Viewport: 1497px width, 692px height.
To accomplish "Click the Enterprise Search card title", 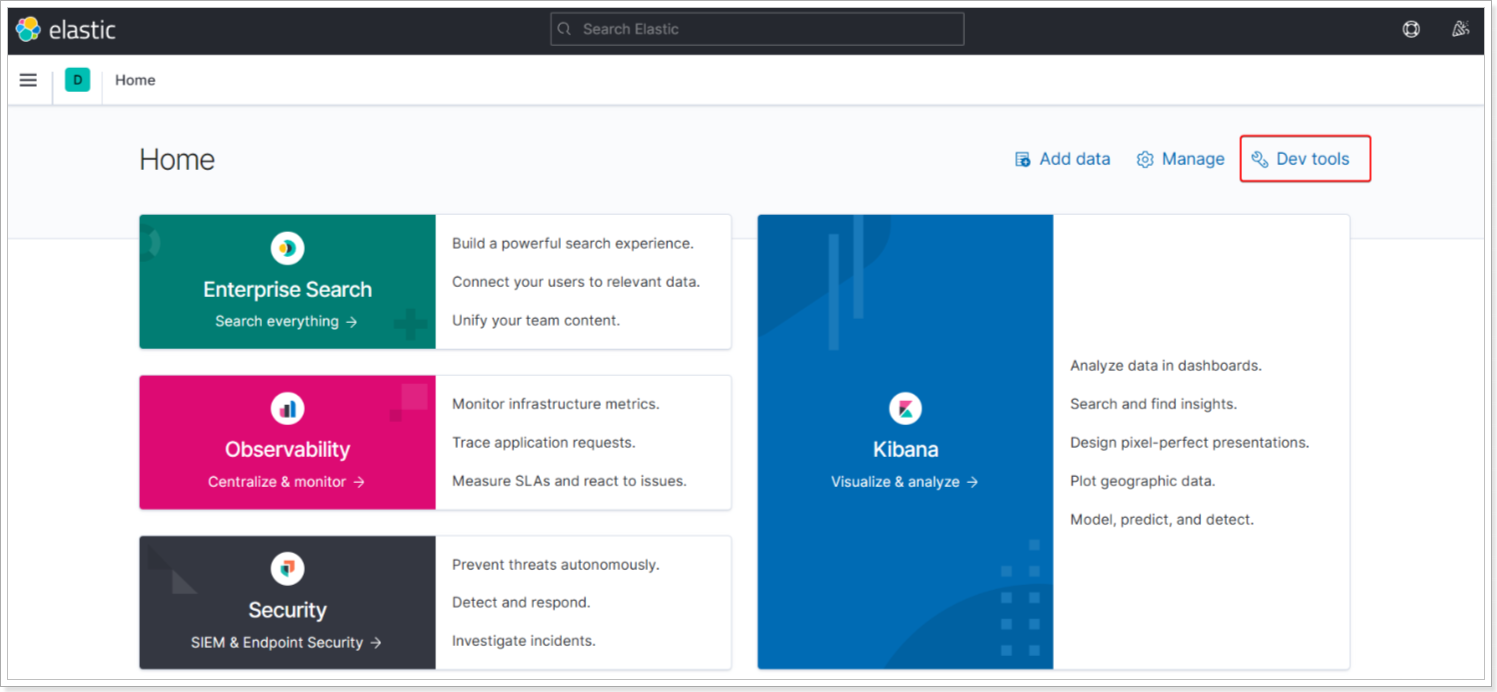I will pyautogui.click(x=287, y=290).
